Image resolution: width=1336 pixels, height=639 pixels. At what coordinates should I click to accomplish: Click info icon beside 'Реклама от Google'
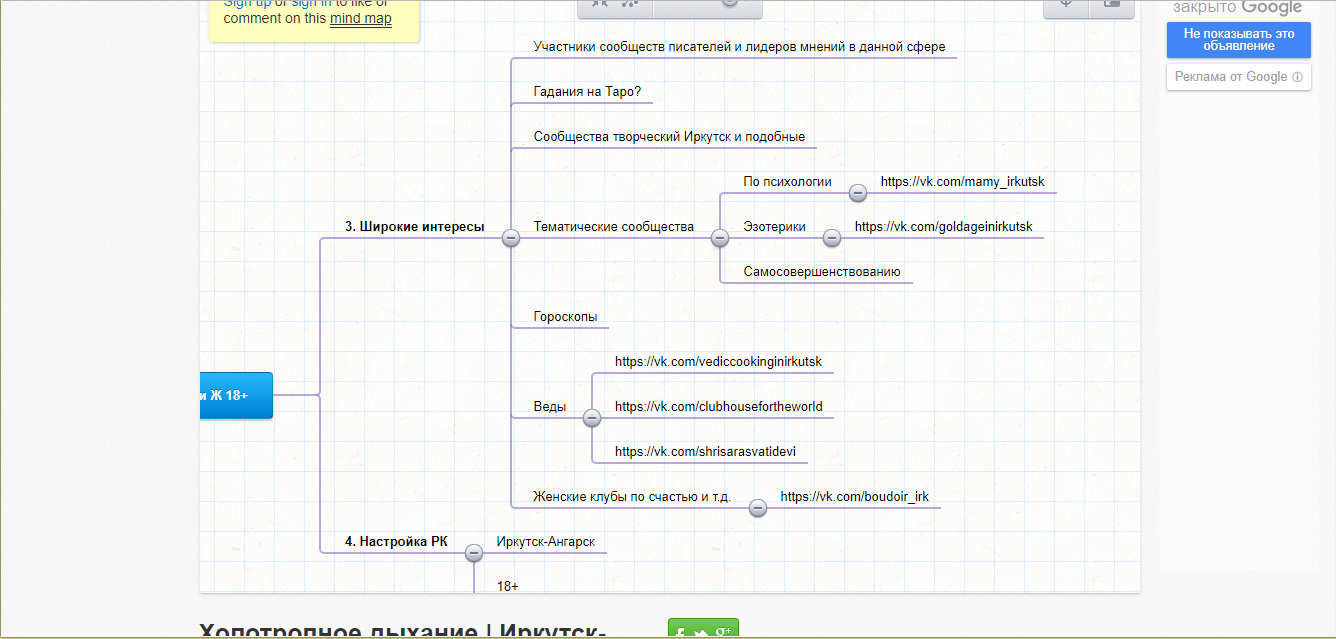pyautogui.click(x=1297, y=77)
